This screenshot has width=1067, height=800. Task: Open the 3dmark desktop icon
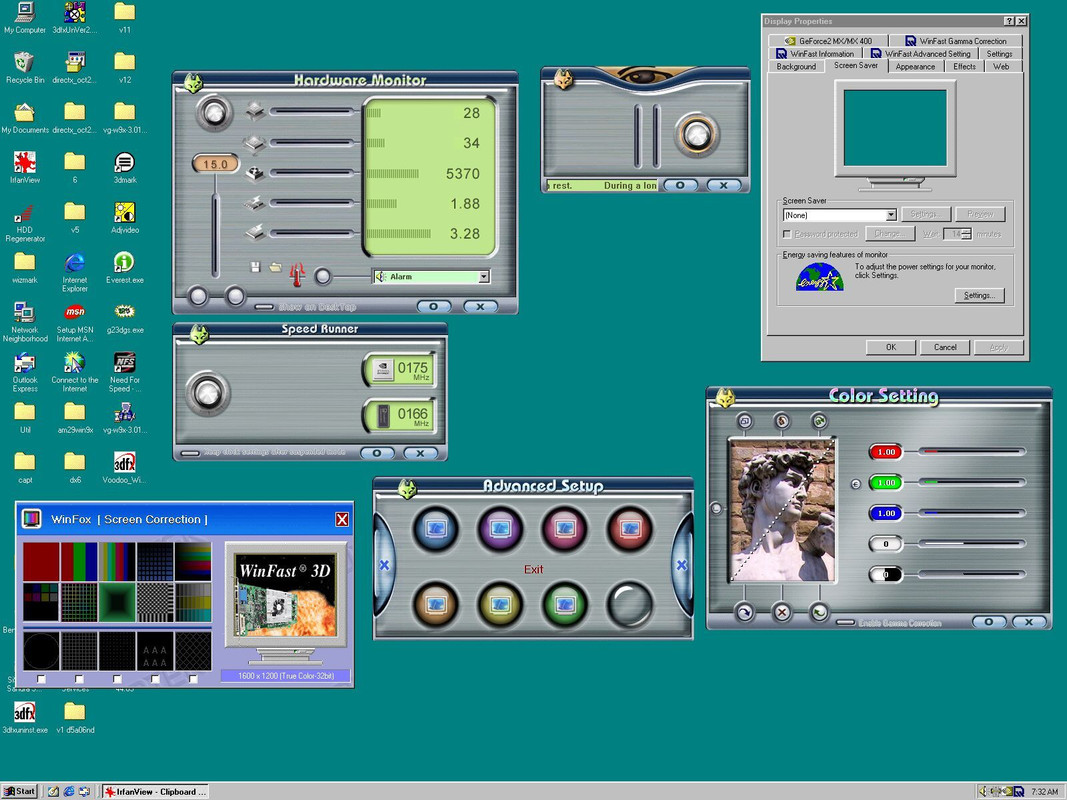coord(125,167)
